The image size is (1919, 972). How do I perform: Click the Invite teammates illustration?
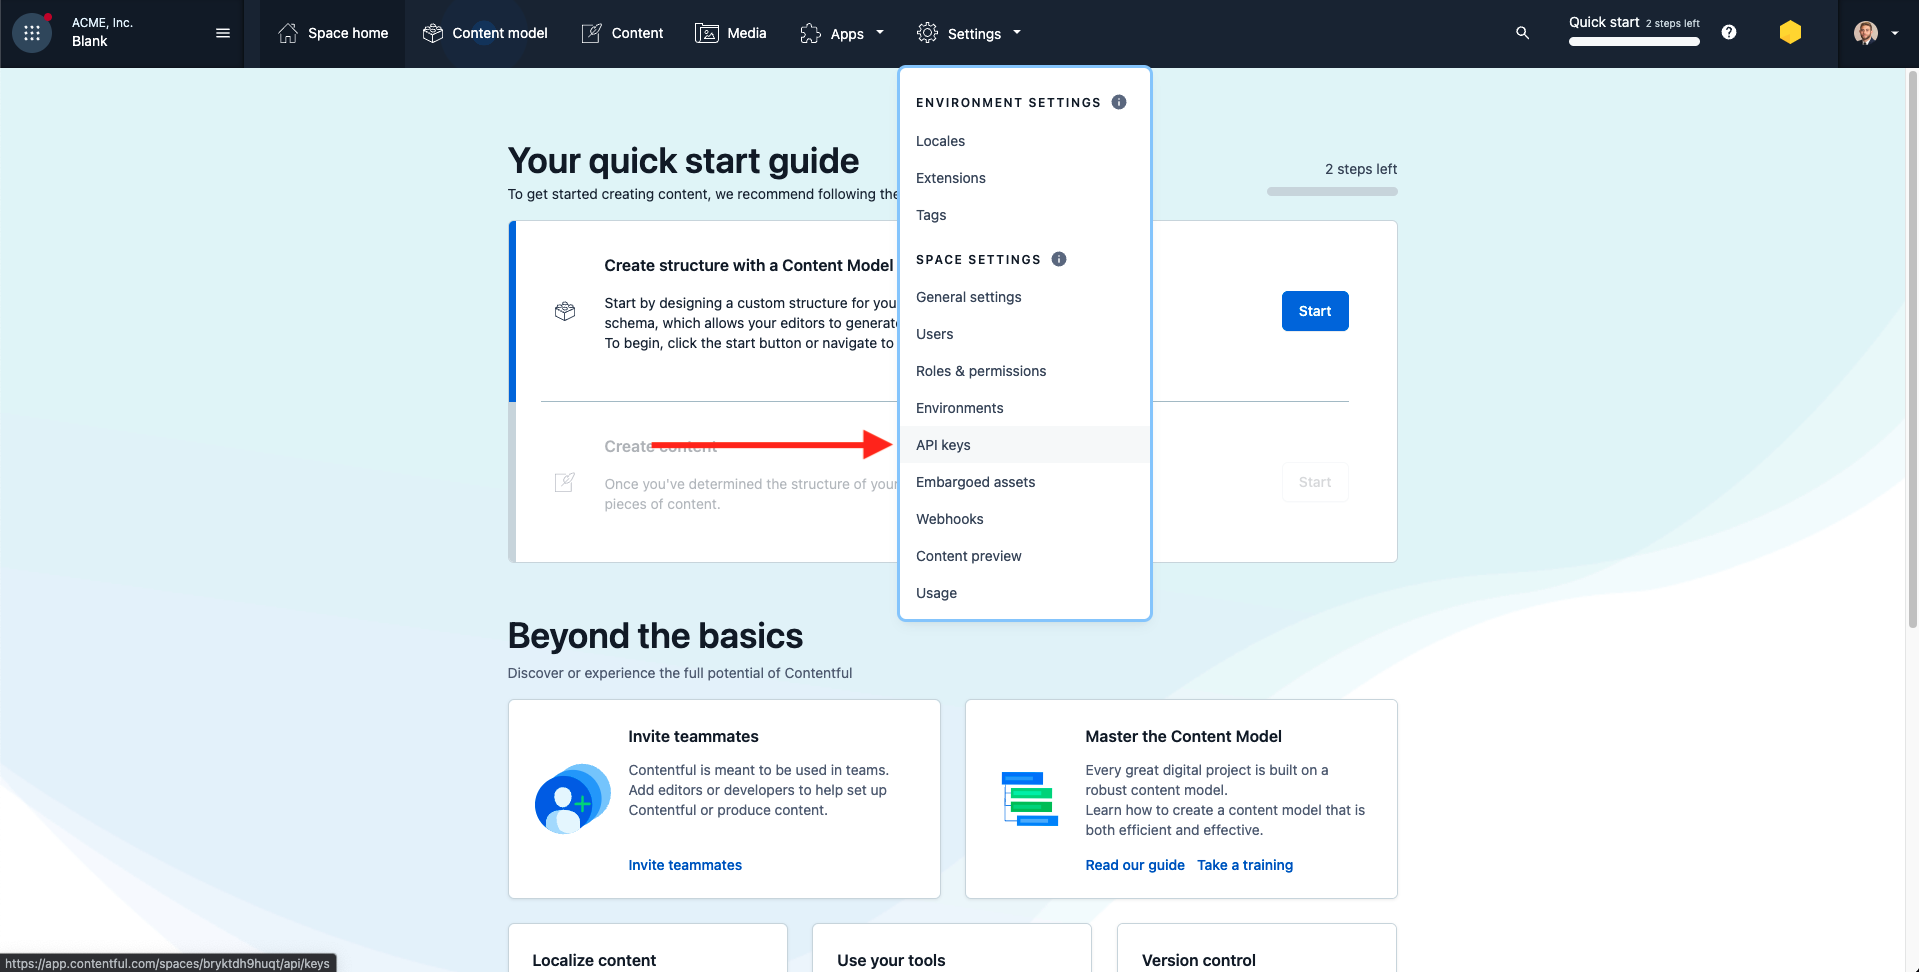click(x=572, y=799)
